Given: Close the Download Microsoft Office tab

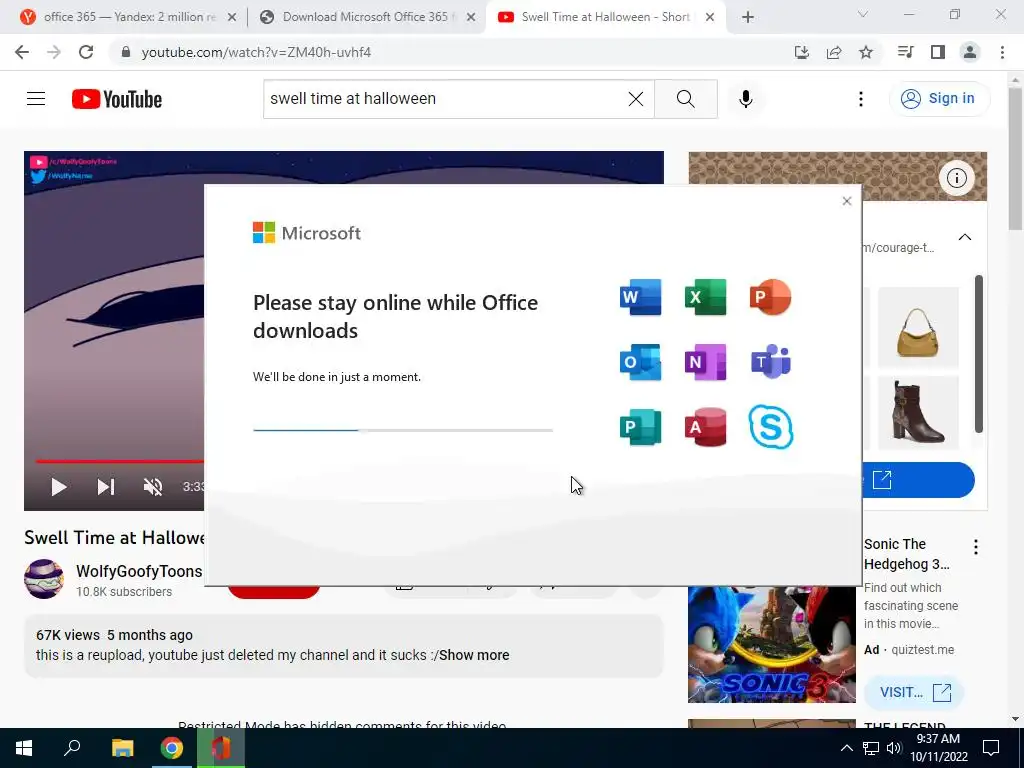Looking at the screenshot, I should [471, 18].
